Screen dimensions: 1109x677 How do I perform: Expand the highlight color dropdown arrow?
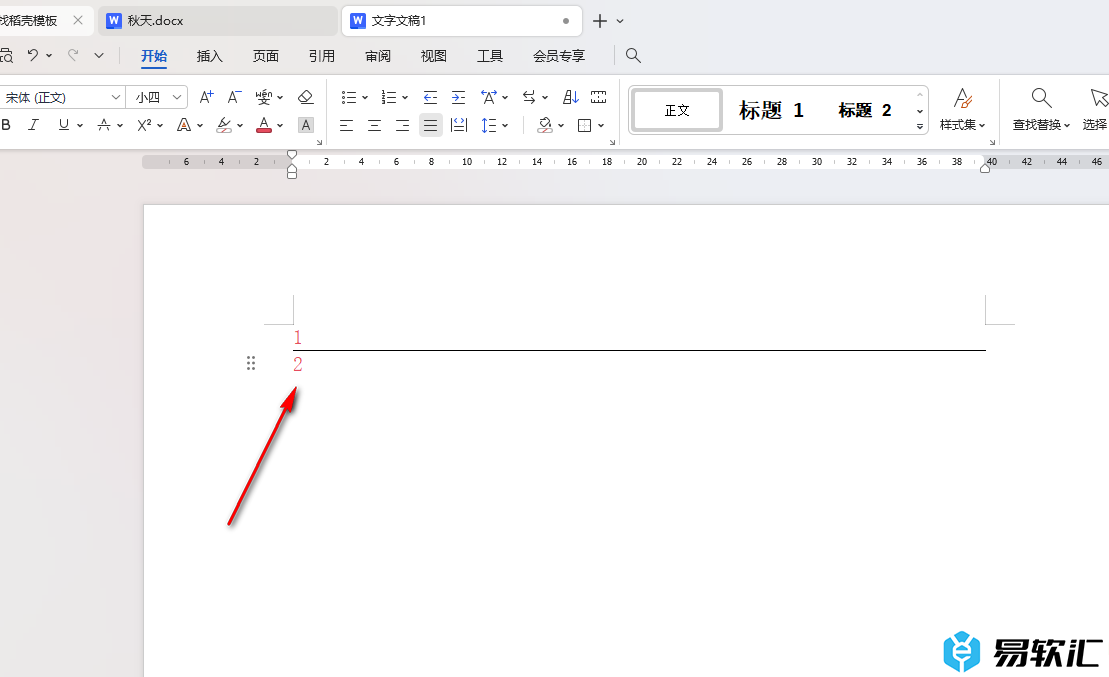coord(240,126)
